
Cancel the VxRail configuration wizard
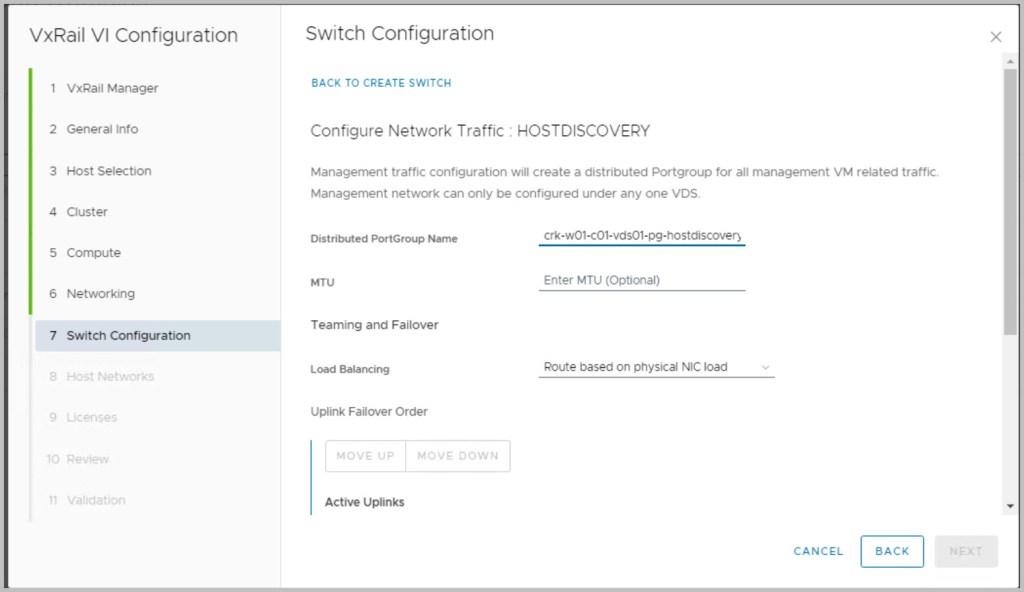point(818,551)
